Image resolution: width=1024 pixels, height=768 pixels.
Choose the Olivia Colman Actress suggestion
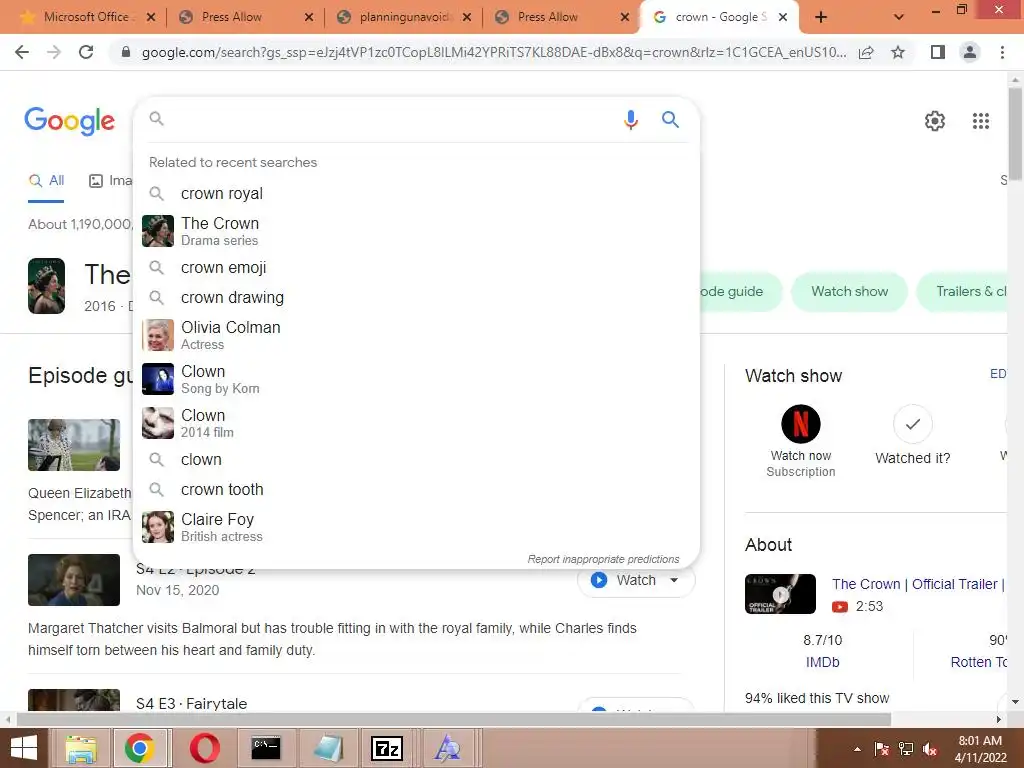pos(417,335)
